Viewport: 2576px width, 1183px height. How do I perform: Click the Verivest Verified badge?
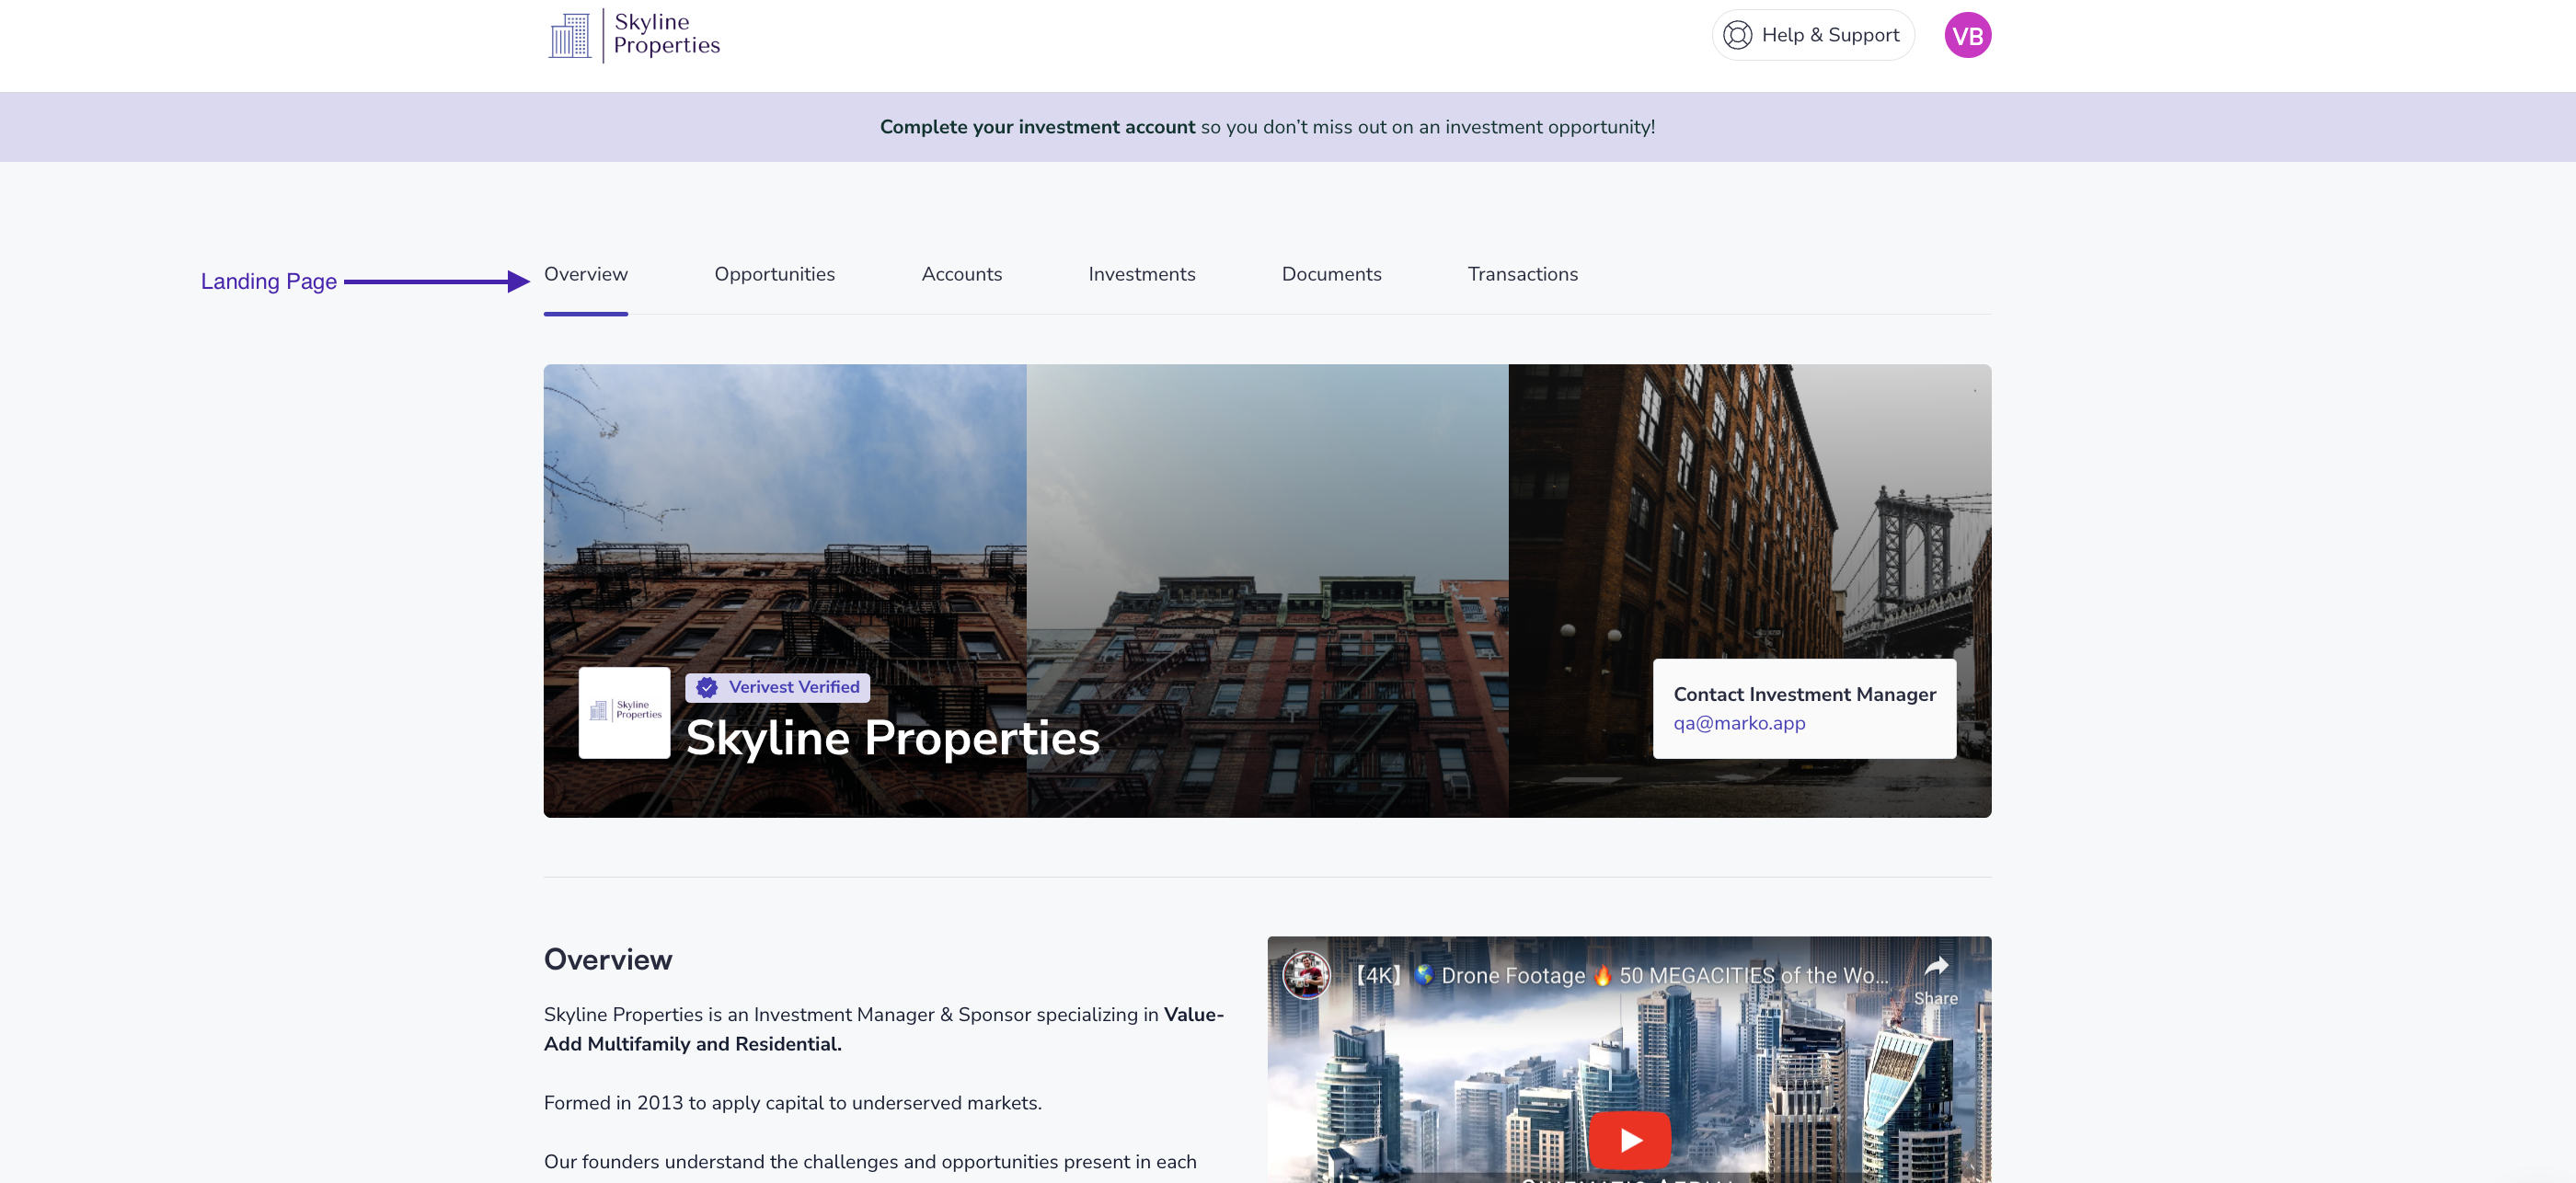pyautogui.click(x=777, y=687)
